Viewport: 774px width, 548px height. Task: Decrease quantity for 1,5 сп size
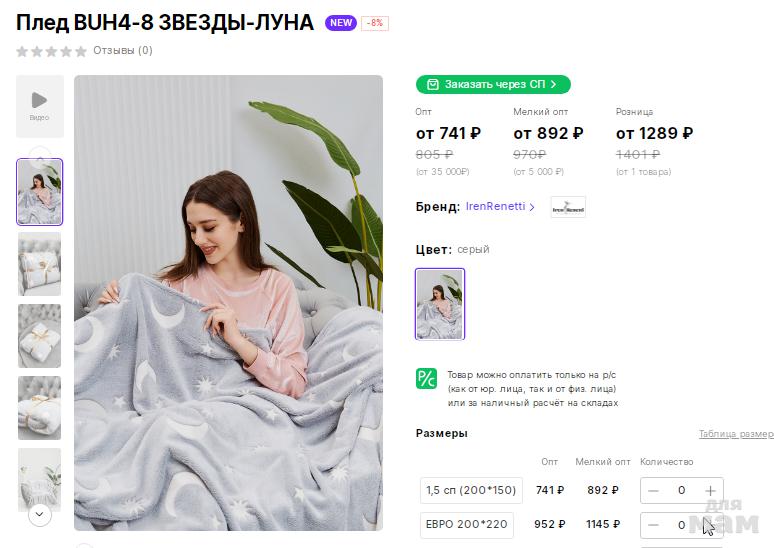click(x=653, y=491)
